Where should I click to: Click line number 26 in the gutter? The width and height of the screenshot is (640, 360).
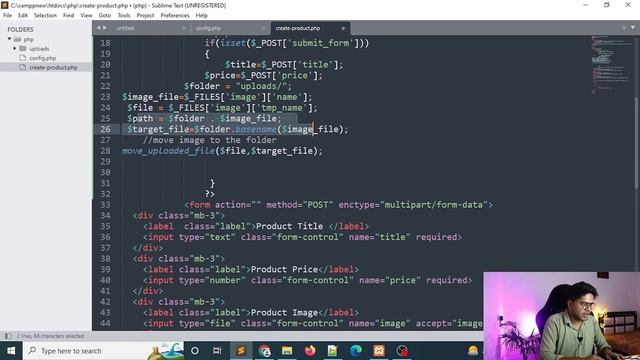point(105,129)
